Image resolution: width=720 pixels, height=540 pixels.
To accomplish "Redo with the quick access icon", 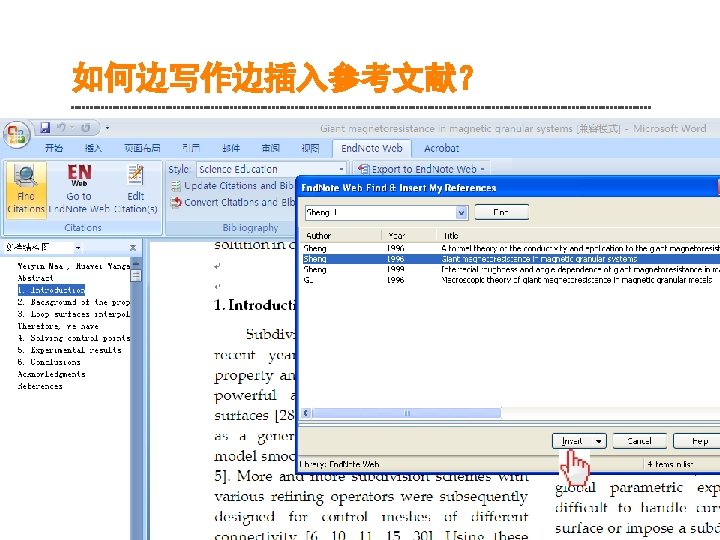I will (x=85, y=127).
